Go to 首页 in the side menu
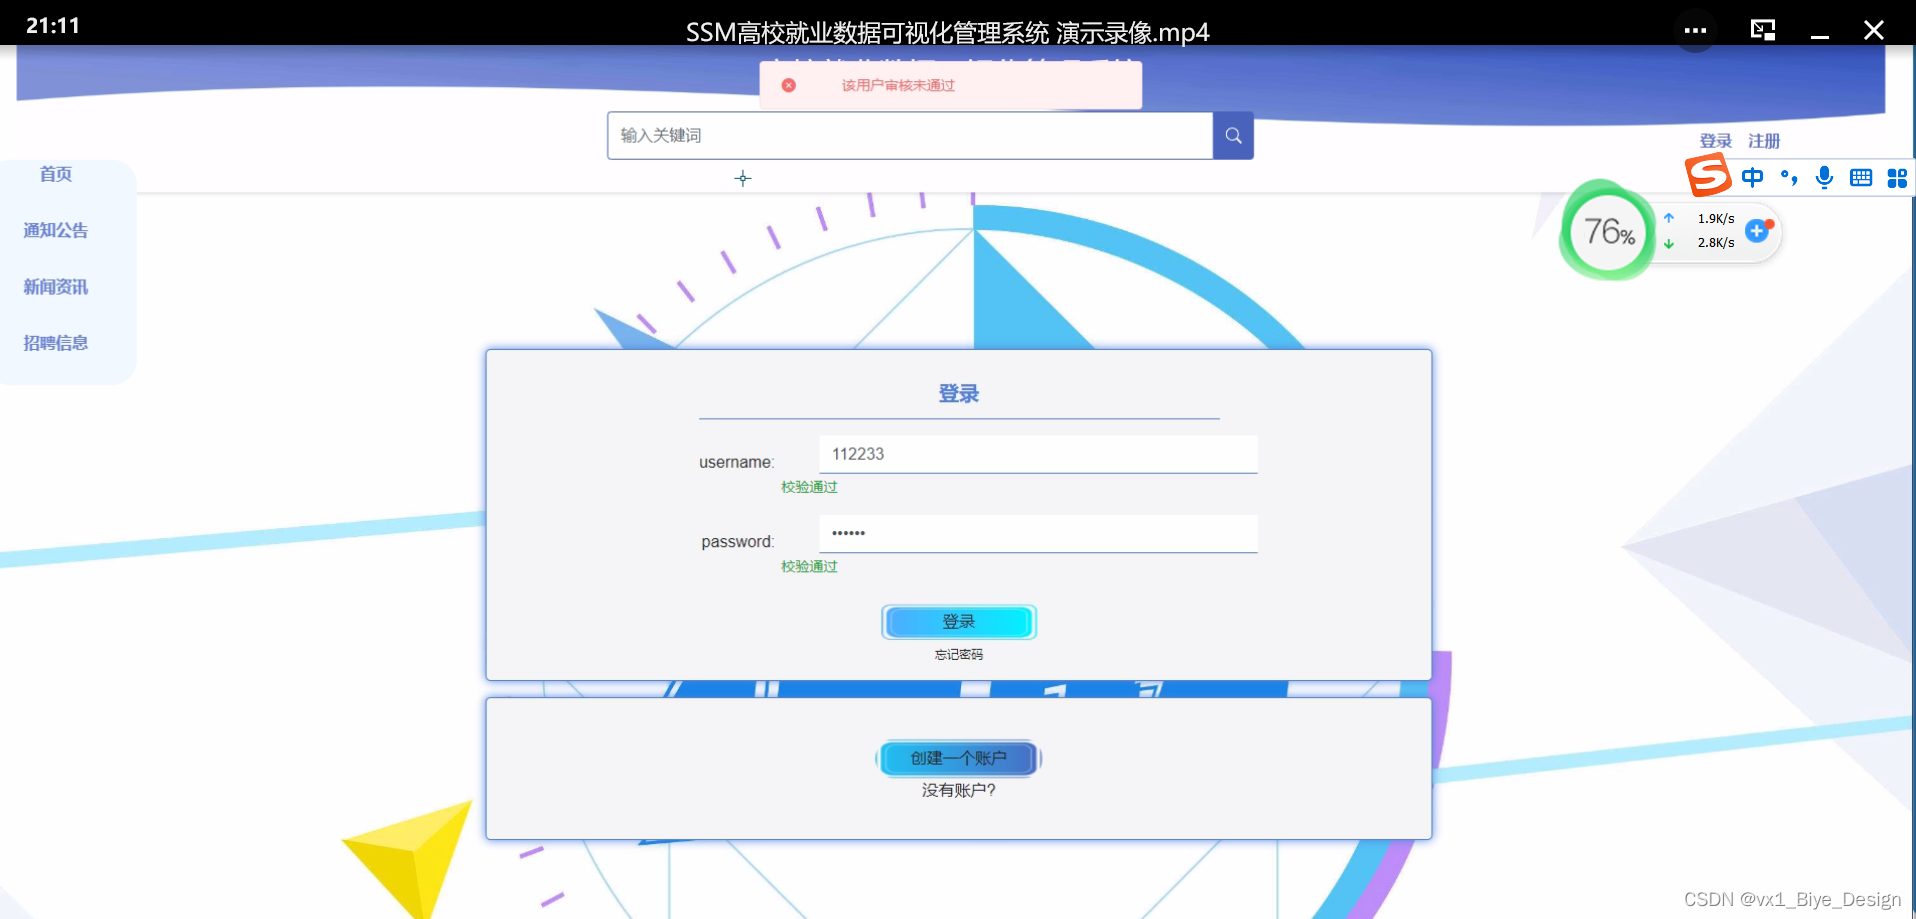 pyautogui.click(x=56, y=174)
